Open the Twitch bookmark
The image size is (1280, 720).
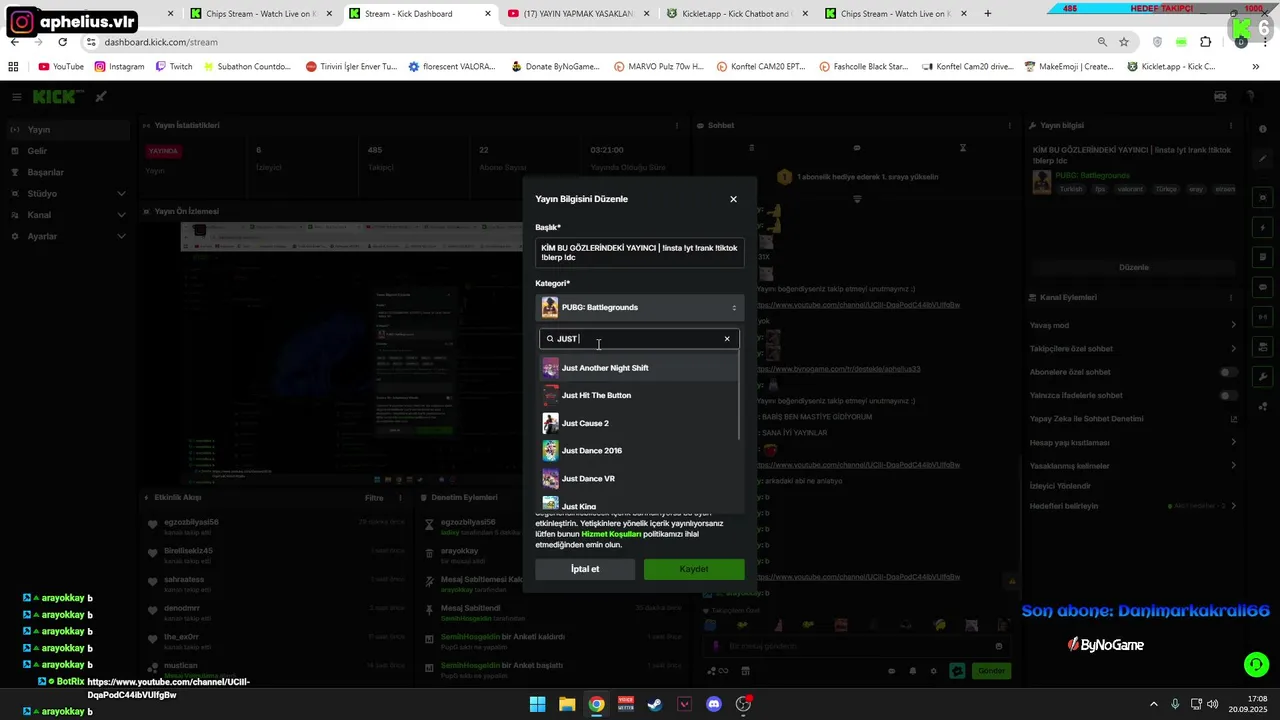[x=174, y=66]
